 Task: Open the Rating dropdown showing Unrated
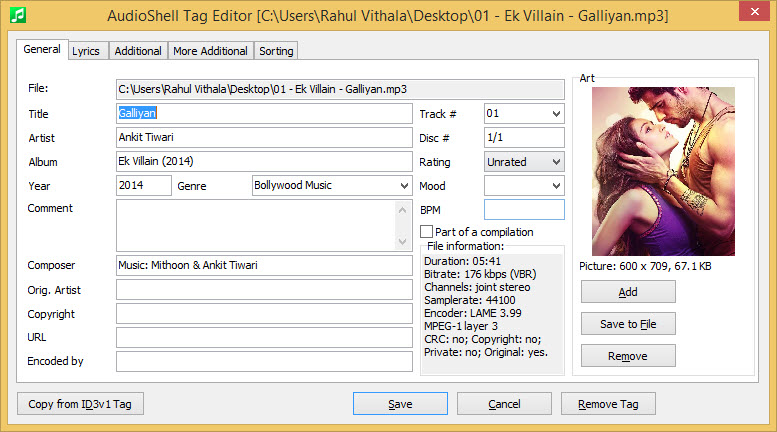point(524,162)
